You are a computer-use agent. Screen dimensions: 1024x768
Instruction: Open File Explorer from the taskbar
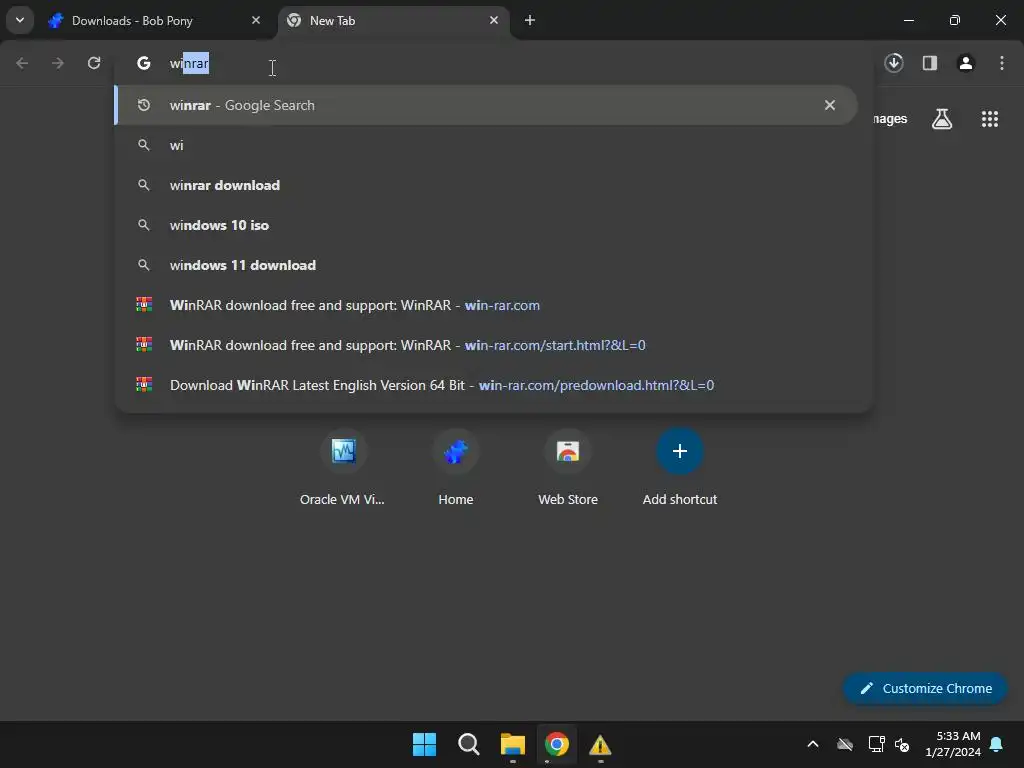513,744
